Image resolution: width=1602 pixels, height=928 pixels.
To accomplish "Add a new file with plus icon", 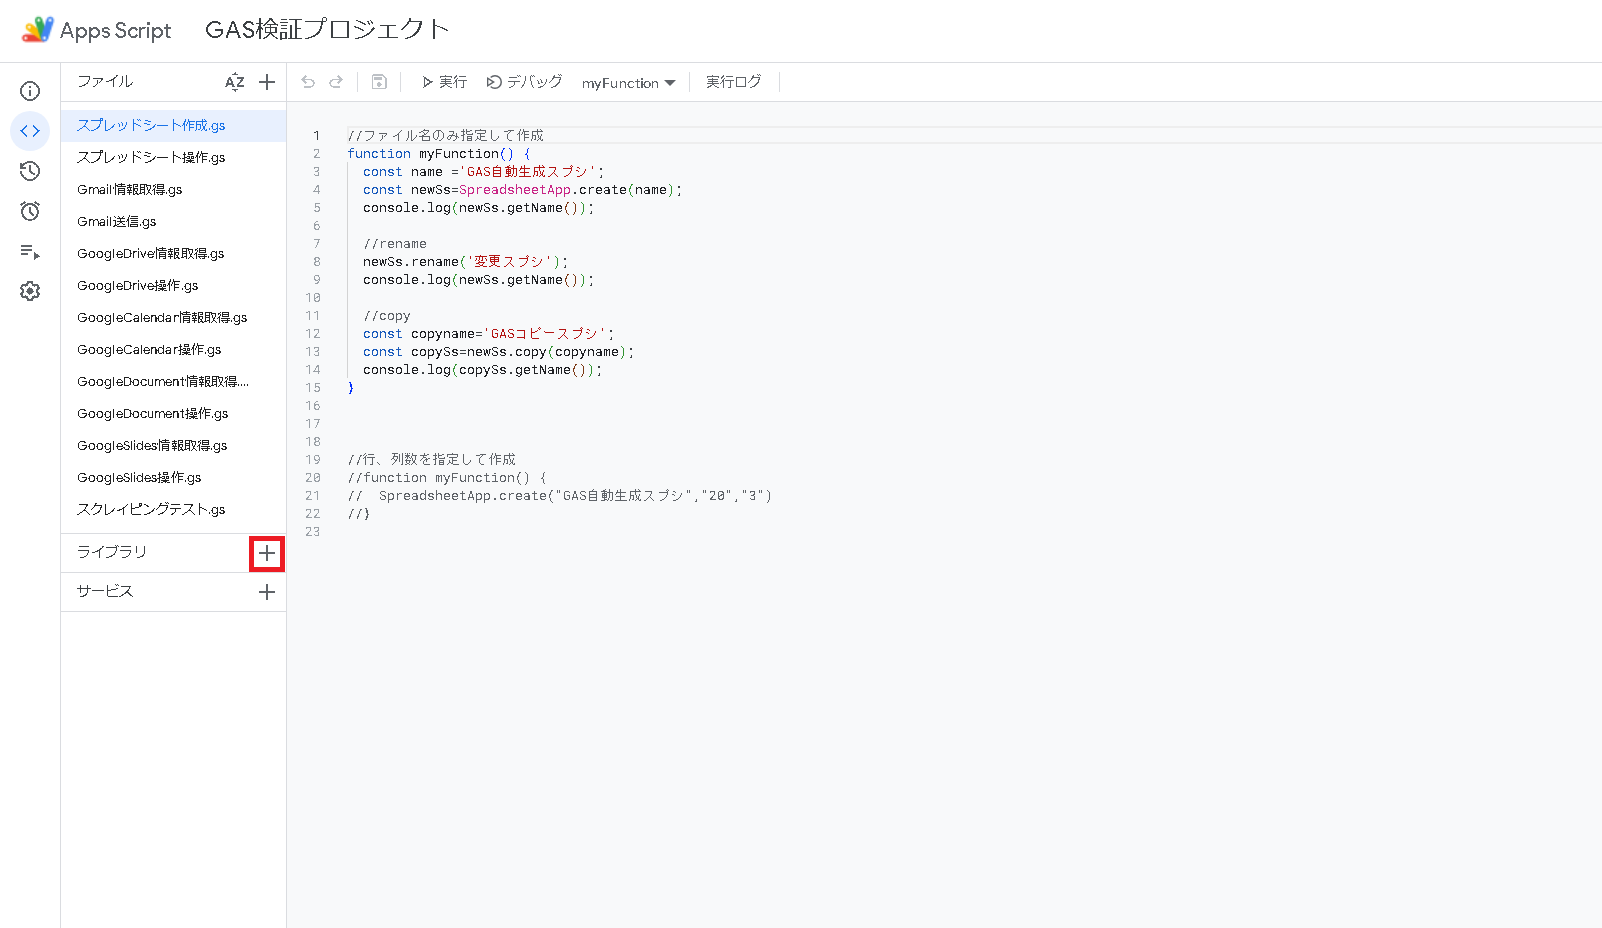I will point(267,82).
